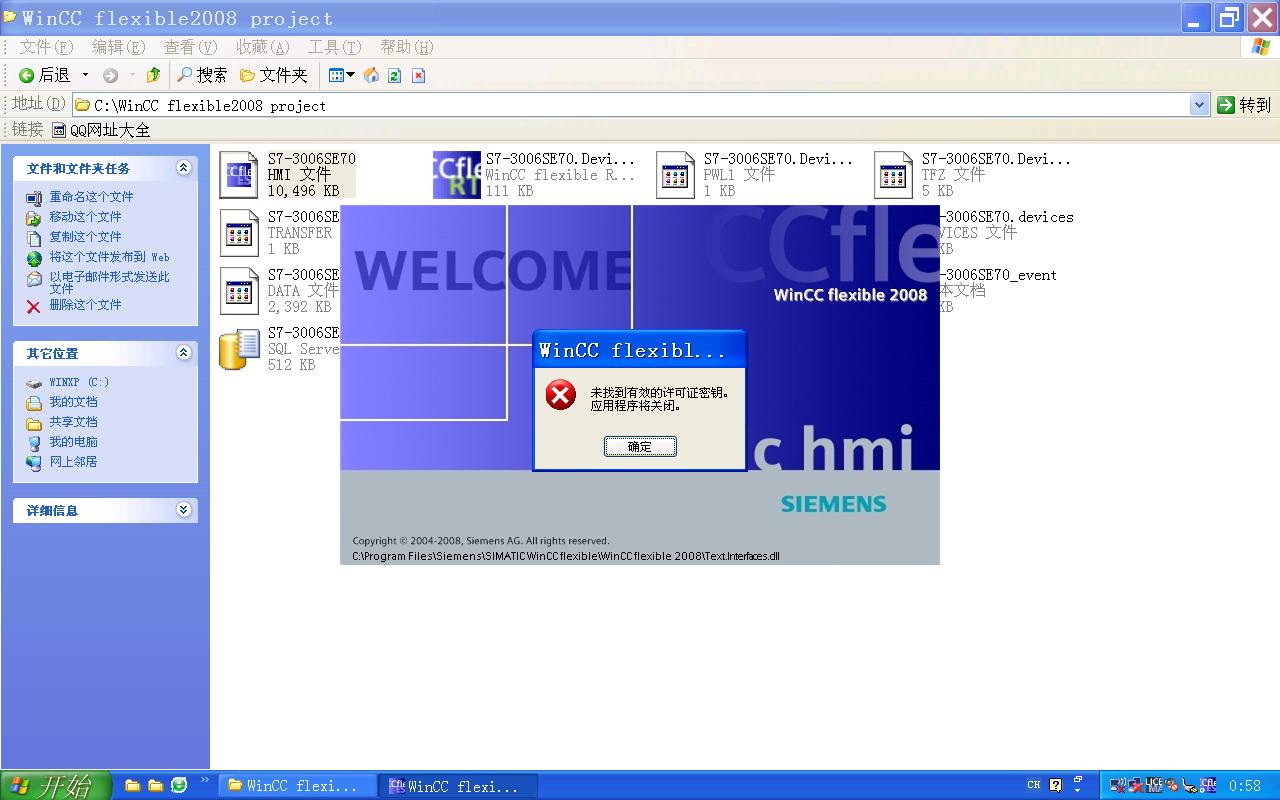Go up one folder level

(153, 75)
